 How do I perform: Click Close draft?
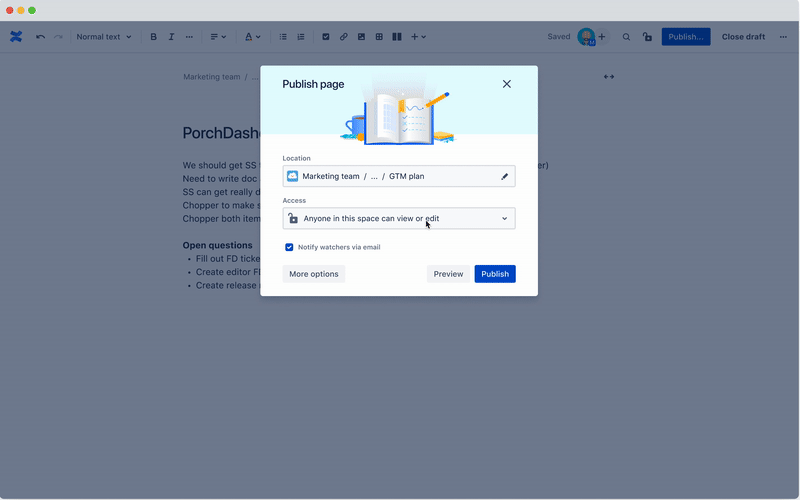pos(743,37)
